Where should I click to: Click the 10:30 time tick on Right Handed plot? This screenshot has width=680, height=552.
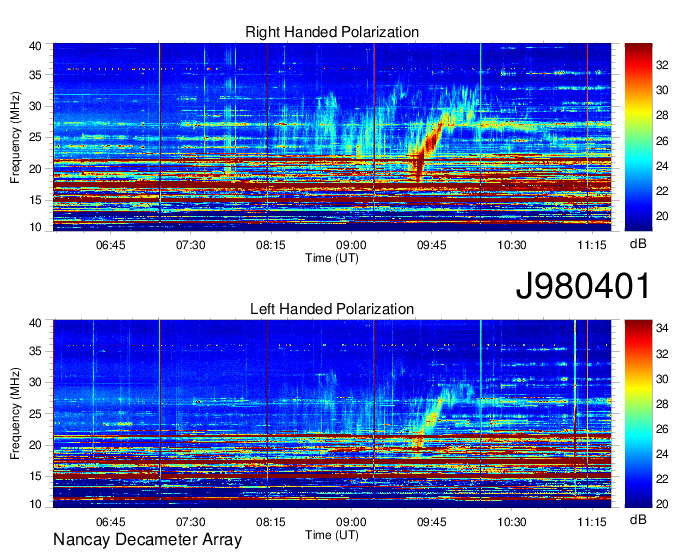(x=512, y=245)
